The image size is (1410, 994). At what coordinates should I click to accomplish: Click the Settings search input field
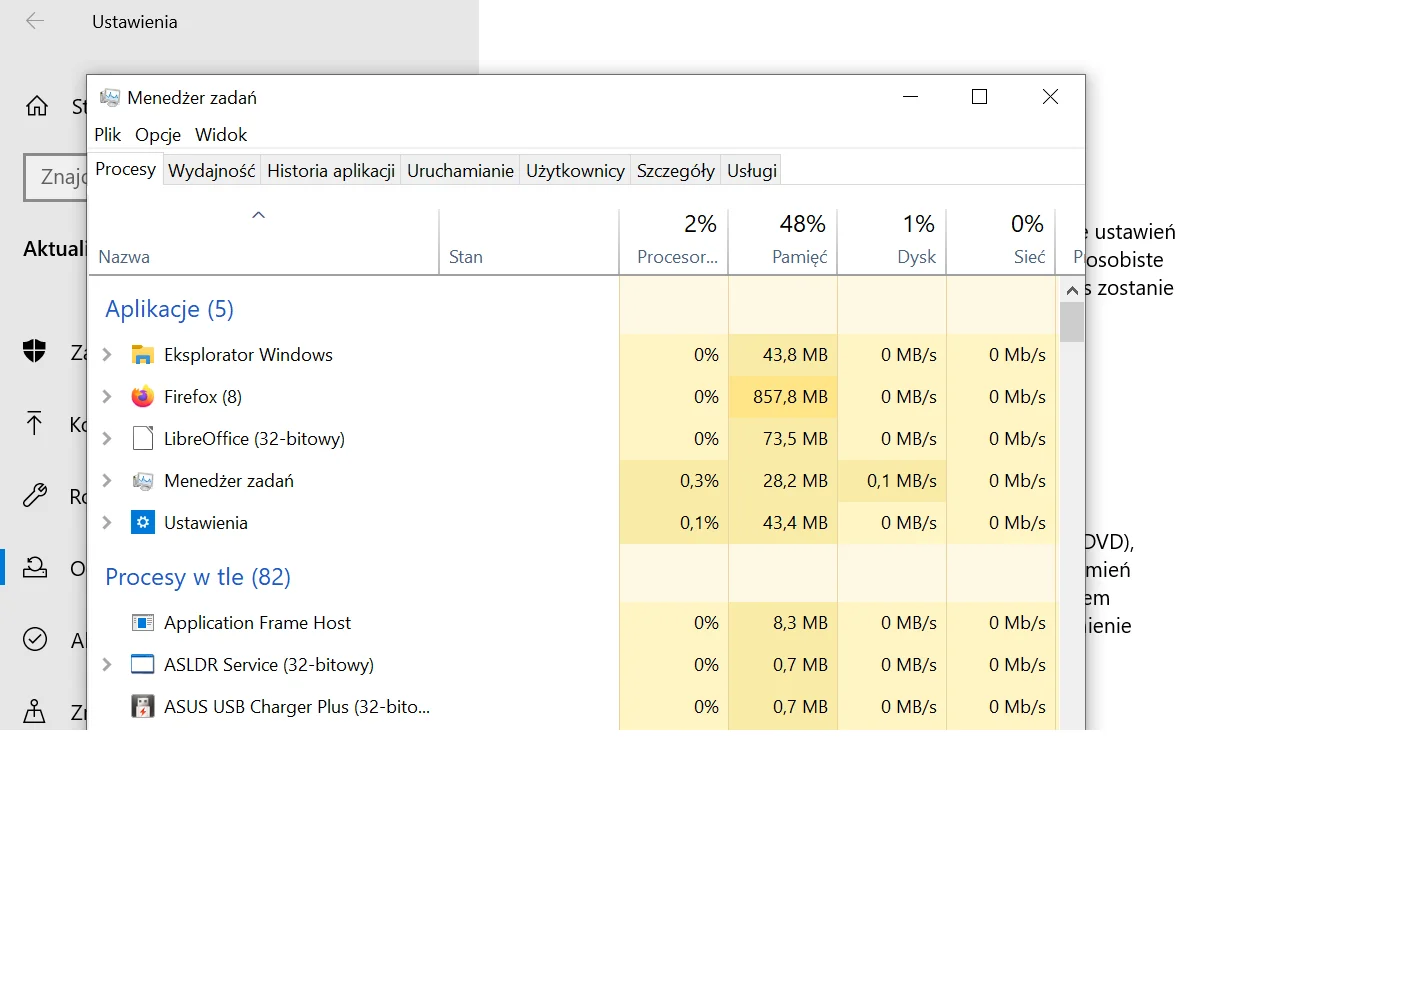(x=56, y=177)
